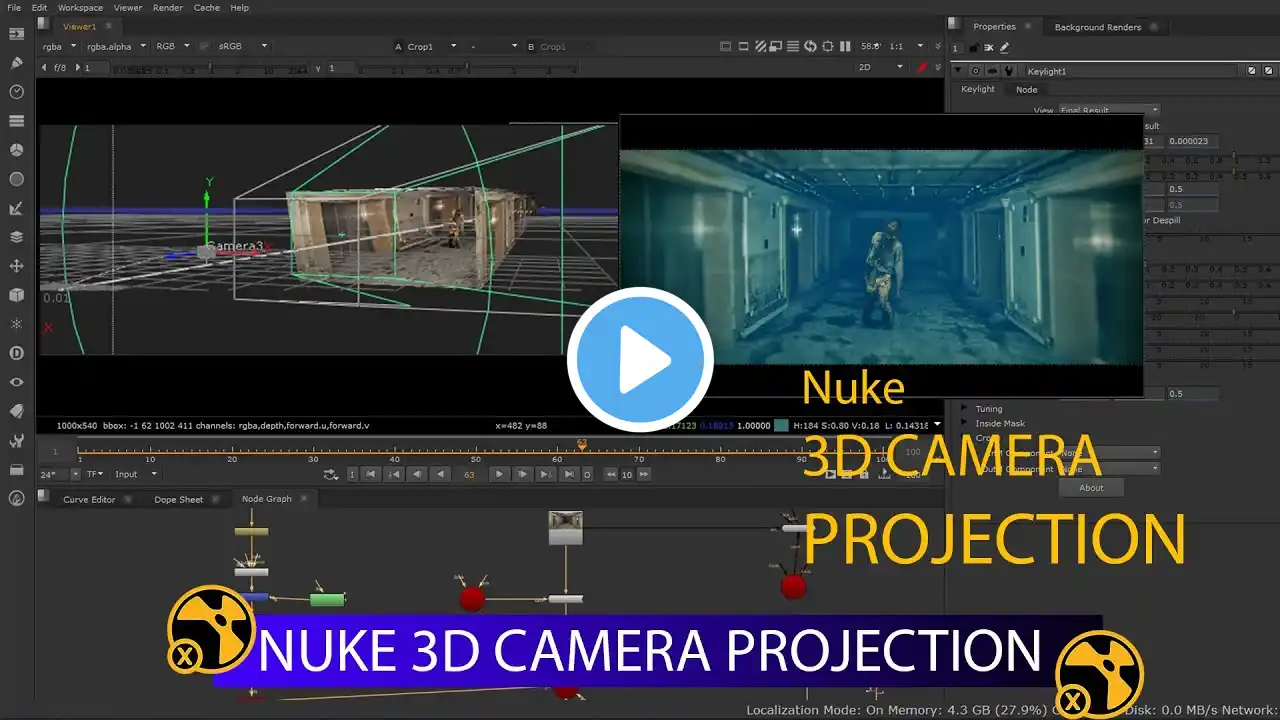Collapse the Keylight1 properties disclosure triangle
Screen dimensions: 1280x720
958,71
